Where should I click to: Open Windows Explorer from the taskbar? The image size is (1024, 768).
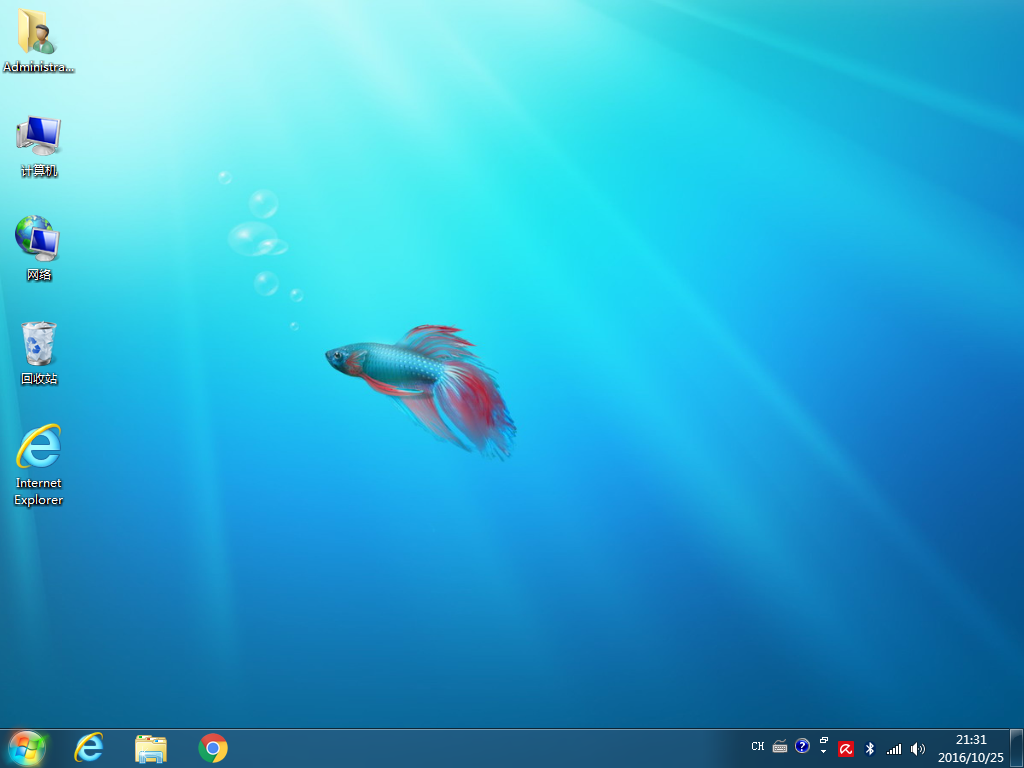pos(151,748)
